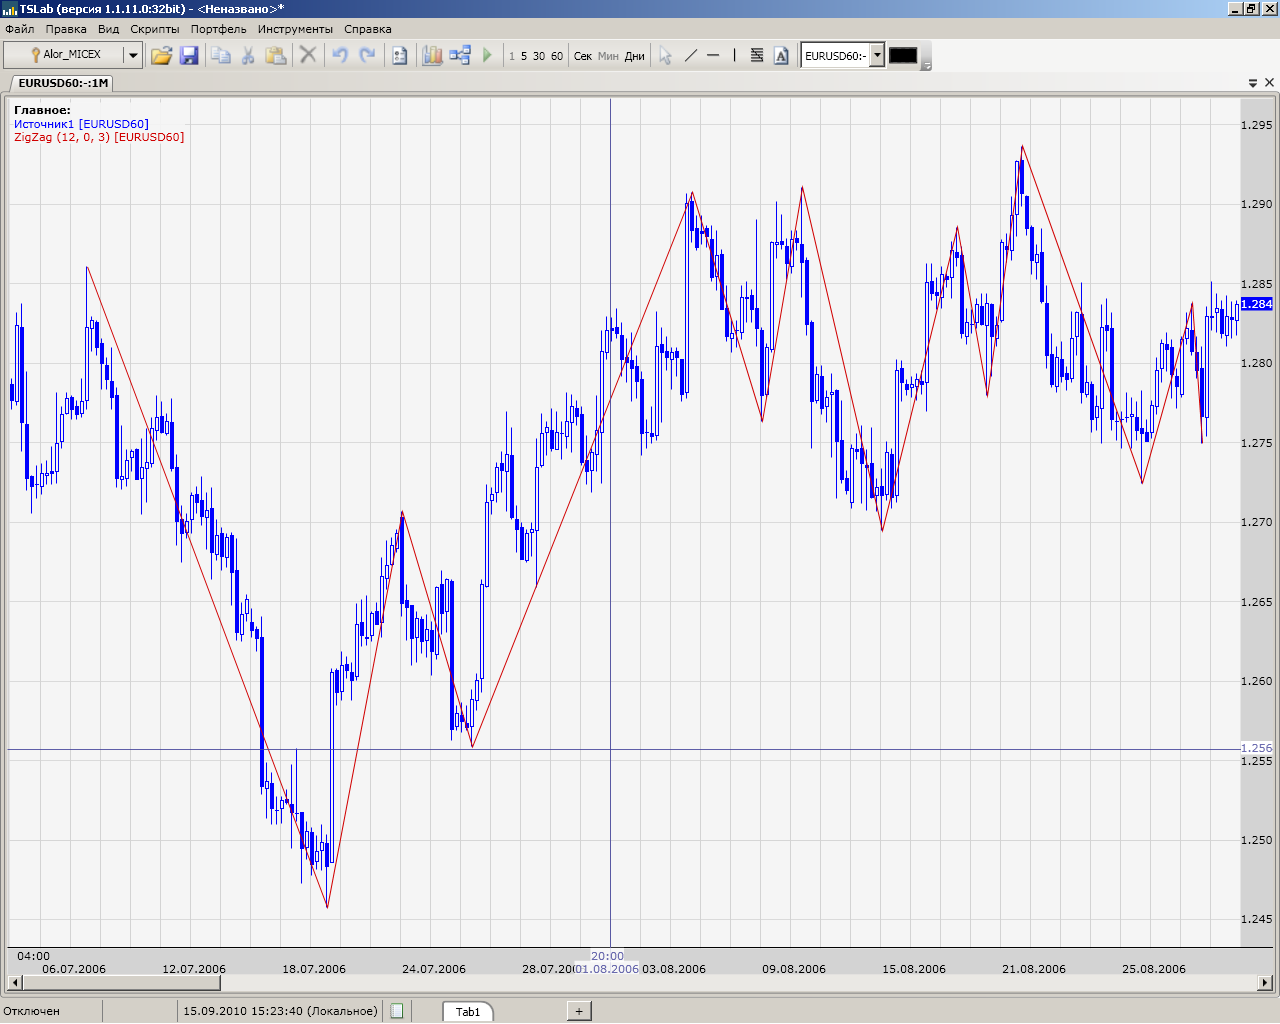Expand the Alor_MICEX data source dropdown
This screenshot has width=1280, height=1024.
132,56
